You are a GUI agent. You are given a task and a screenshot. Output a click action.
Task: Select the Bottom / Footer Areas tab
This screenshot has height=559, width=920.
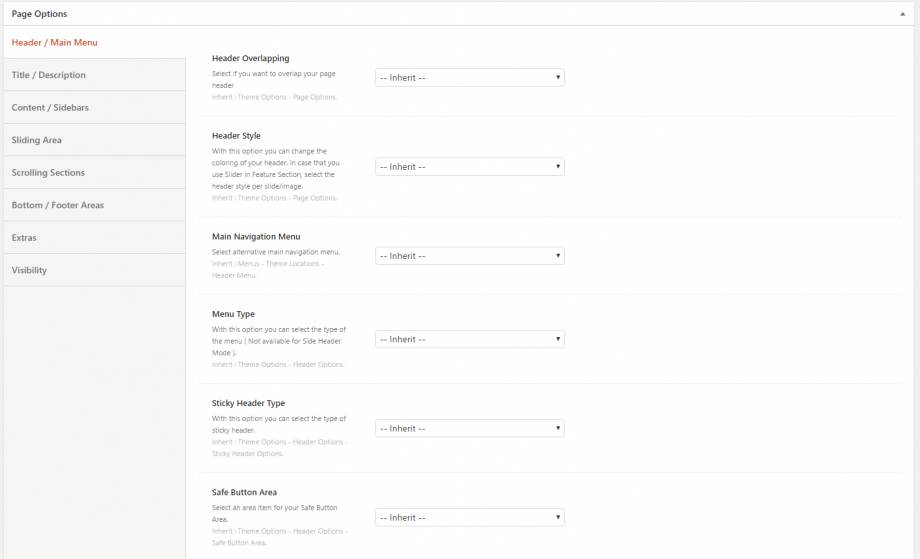coord(58,205)
